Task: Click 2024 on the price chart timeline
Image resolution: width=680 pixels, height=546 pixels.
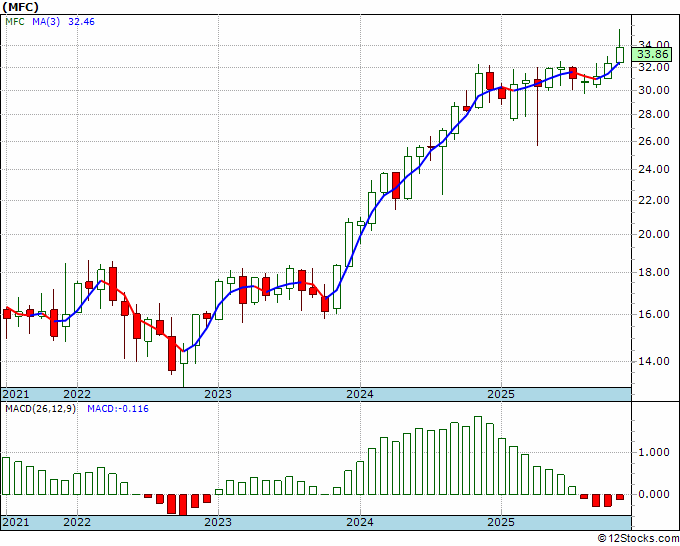Action: tap(360, 394)
